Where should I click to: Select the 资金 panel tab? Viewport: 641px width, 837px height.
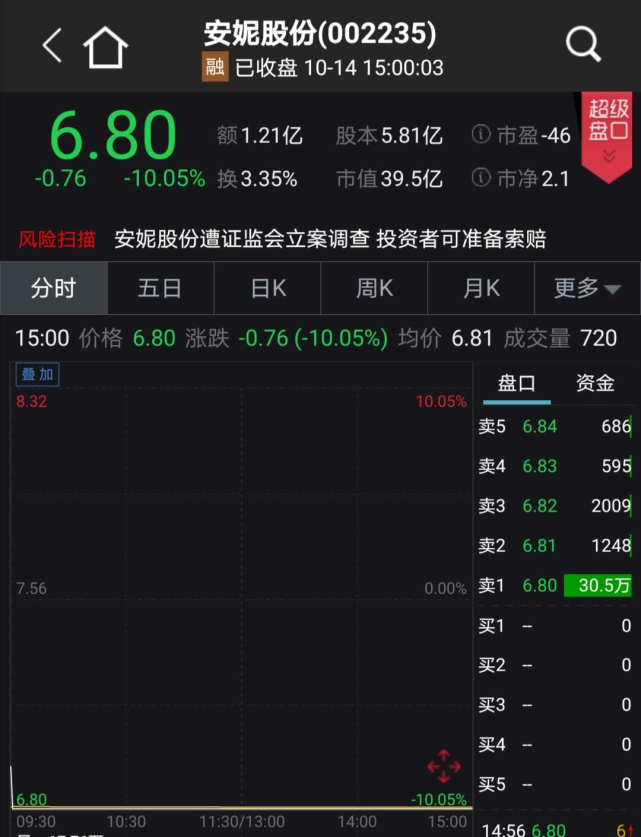(x=595, y=383)
